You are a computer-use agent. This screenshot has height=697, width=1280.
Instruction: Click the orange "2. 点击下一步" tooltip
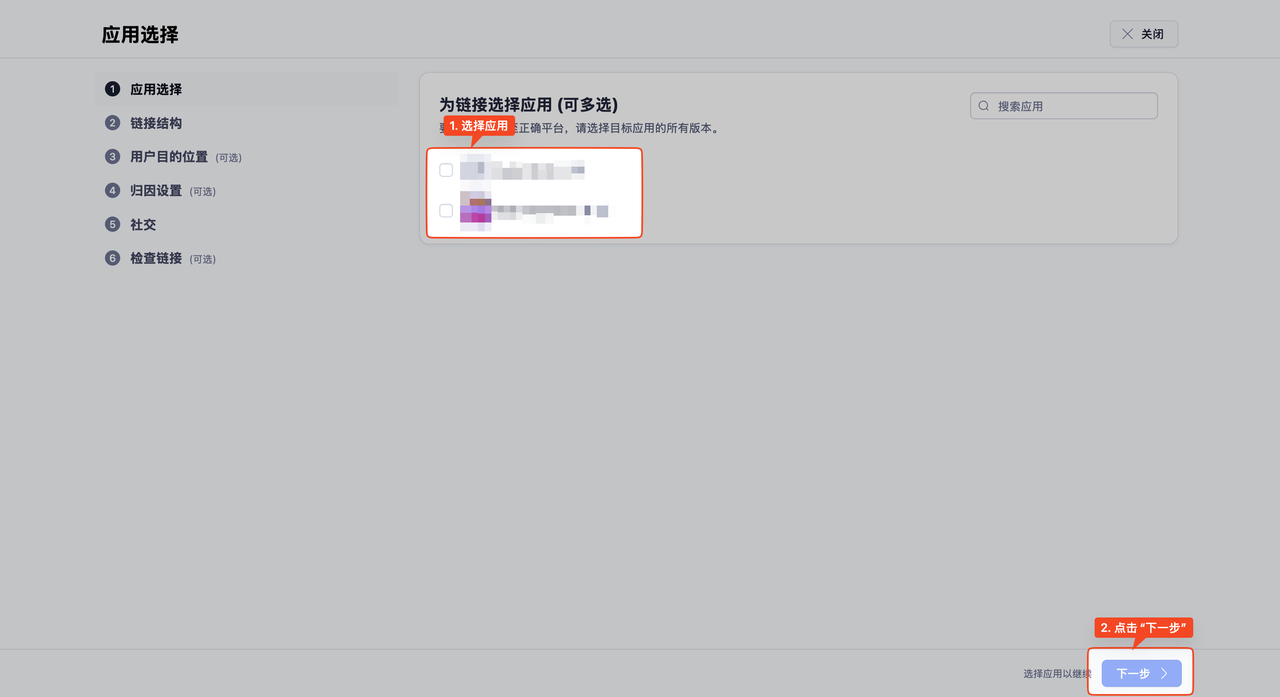pyautogui.click(x=1144, y=628)
